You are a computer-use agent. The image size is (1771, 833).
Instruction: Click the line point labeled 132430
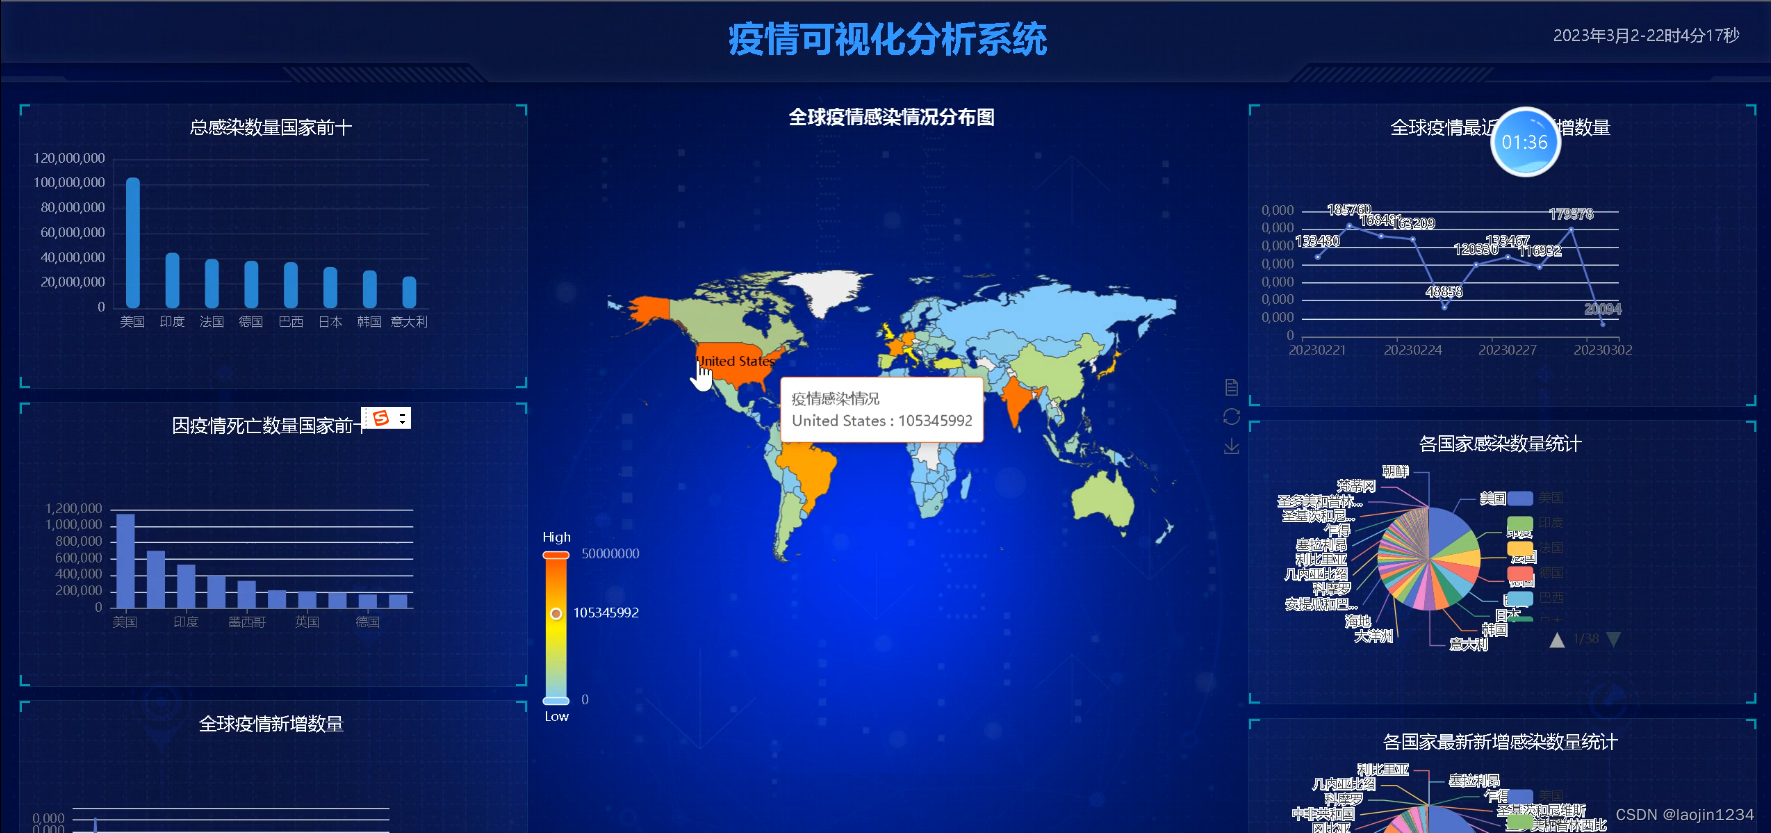point(1318,257)
